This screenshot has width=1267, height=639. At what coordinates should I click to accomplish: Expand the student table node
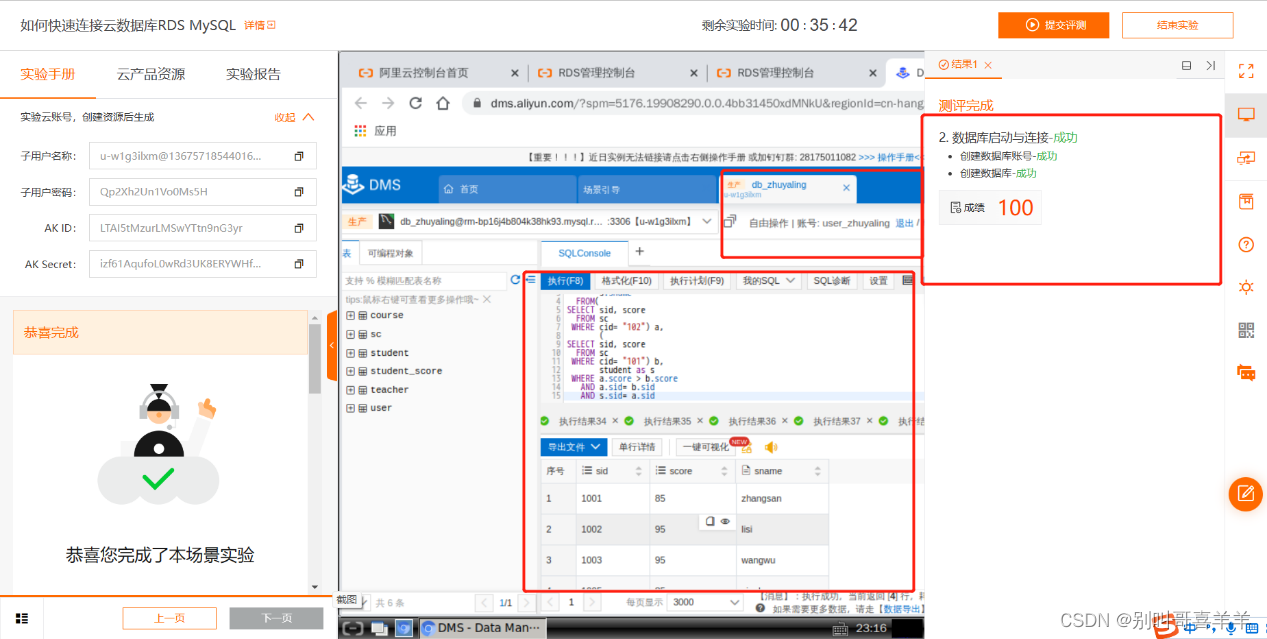pos(350,352)
